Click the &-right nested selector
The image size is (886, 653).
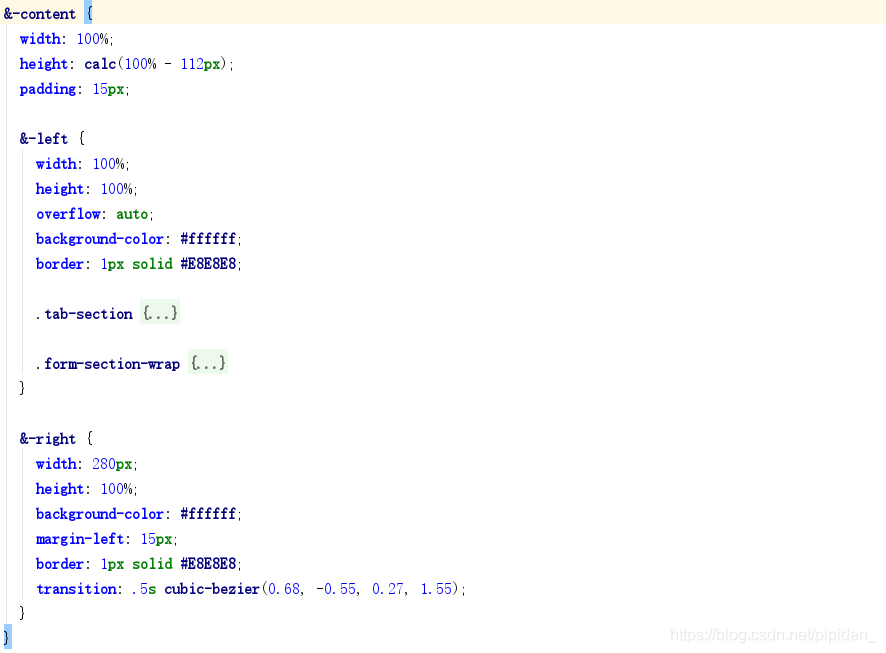(48, 438)
